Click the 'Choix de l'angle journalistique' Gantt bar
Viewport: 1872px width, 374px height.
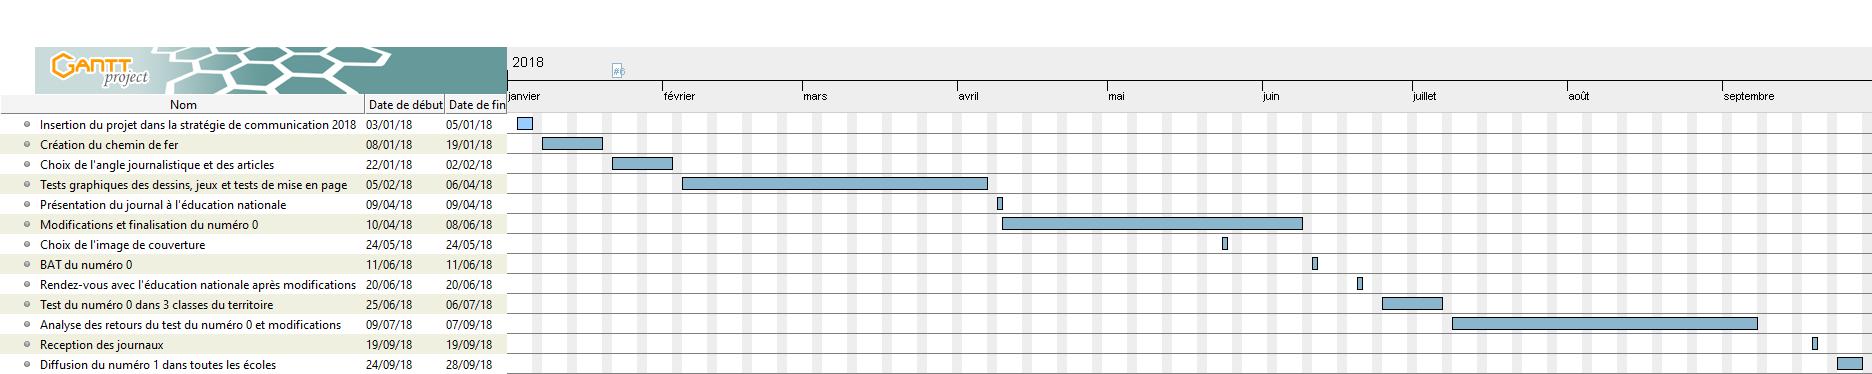coord(642,163)
